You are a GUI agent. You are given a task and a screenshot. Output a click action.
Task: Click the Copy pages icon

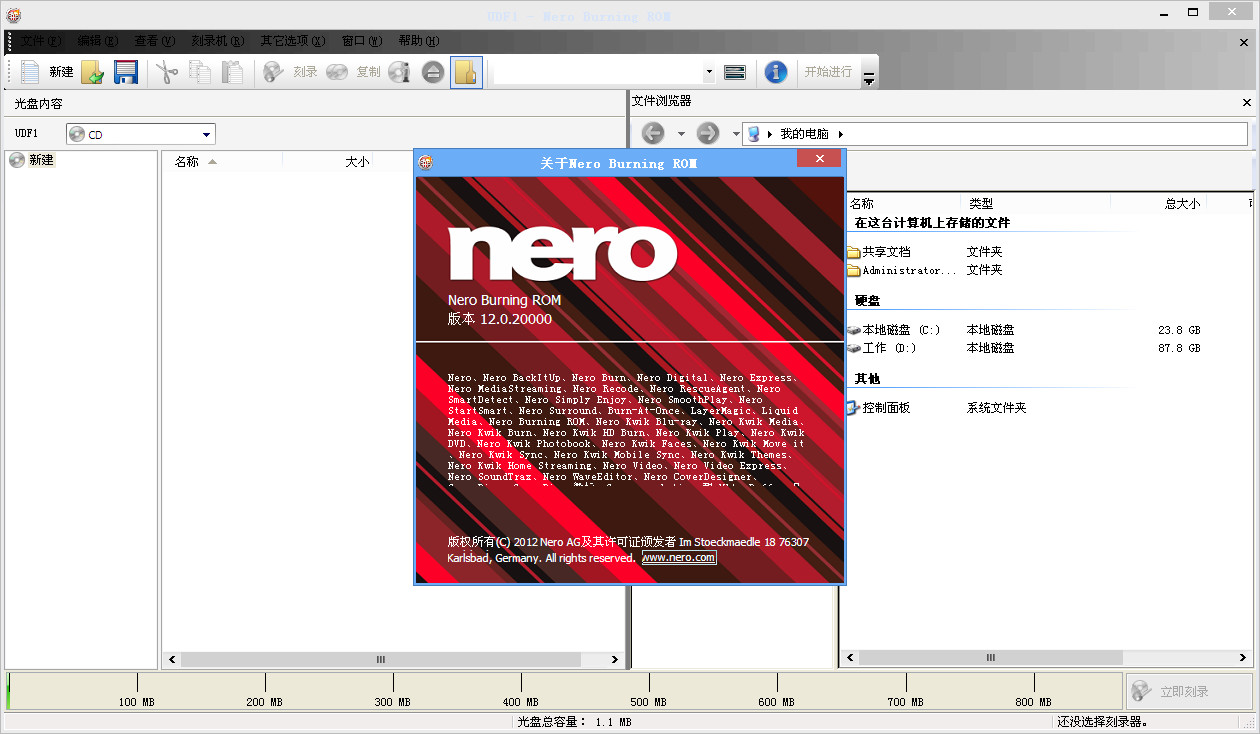(x=199, y=71)
